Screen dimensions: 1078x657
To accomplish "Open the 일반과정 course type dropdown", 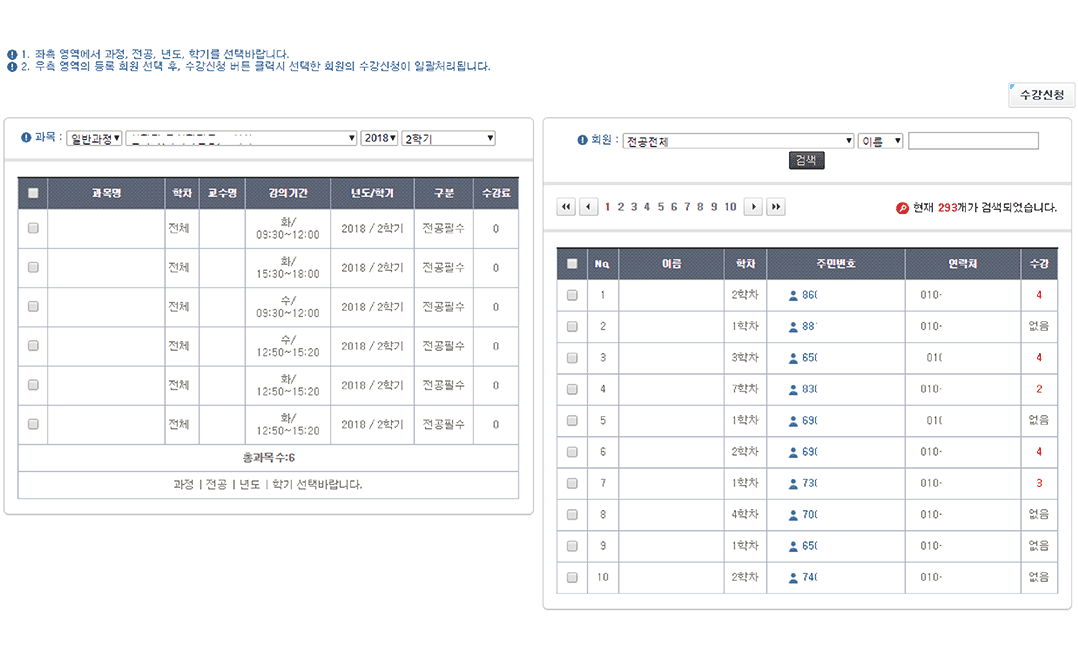I will point(94,138).
